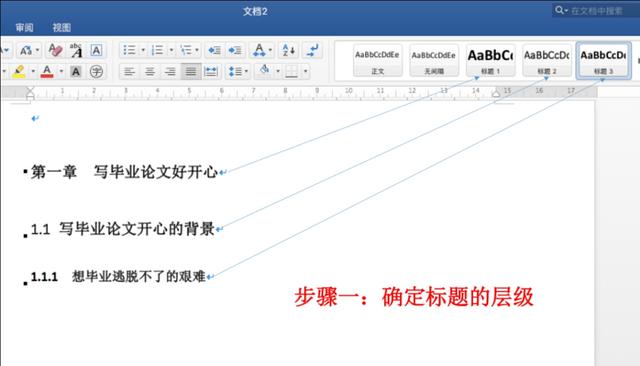Click the search in document field
The image size is (640, 366).
(x=596, y=11)
